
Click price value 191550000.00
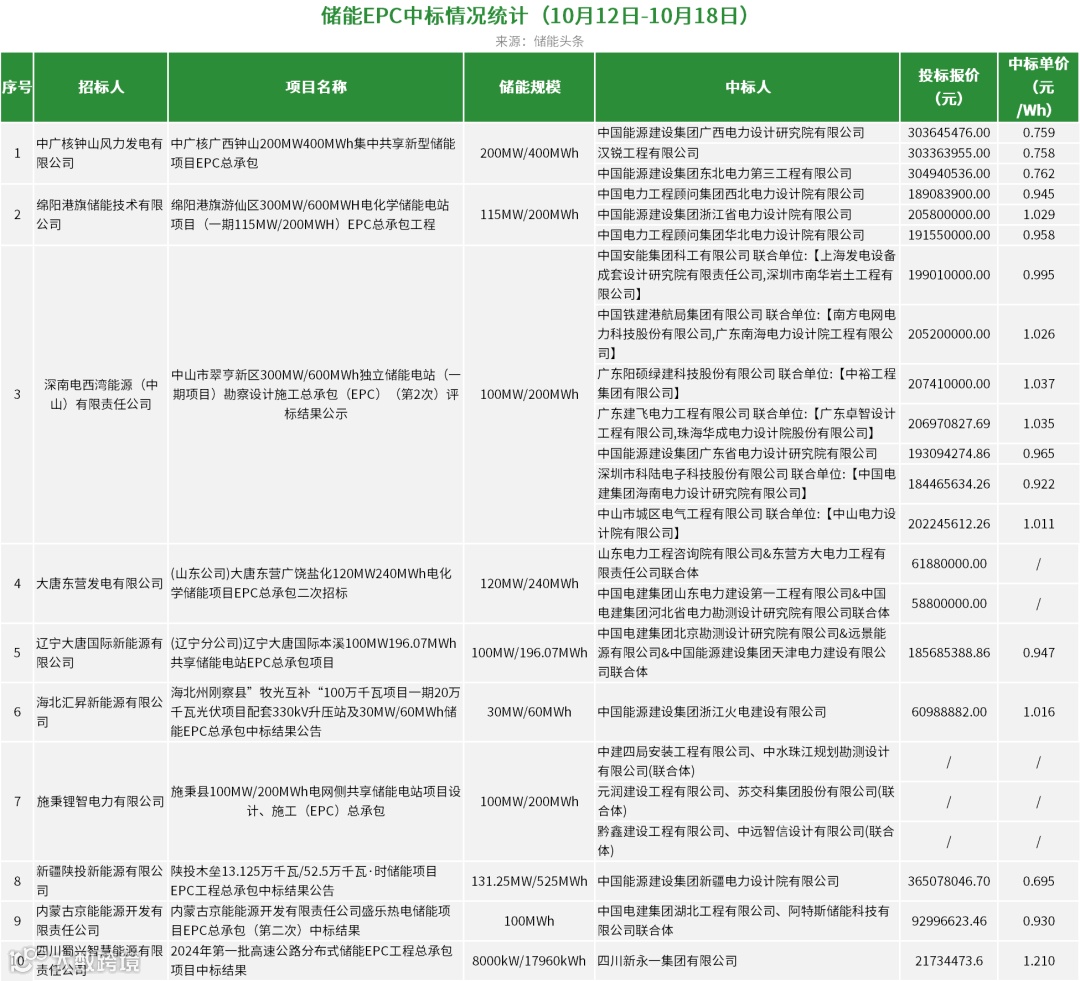(948, 235)
